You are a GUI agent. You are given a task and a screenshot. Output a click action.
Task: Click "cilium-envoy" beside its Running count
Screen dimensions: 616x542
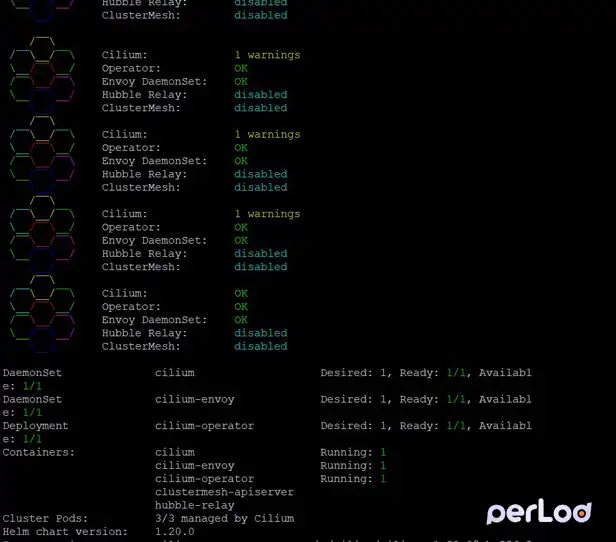pos(194,465)
